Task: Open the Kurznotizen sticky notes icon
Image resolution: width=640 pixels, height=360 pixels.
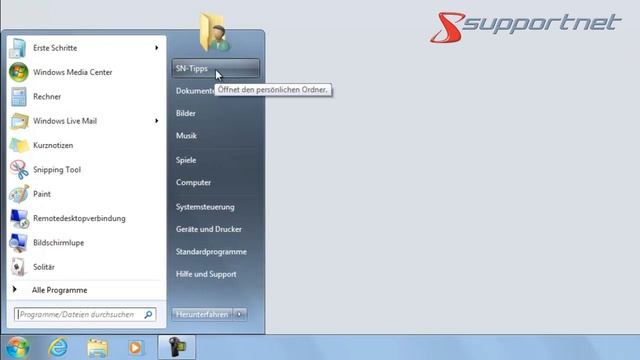Action: [19, 145]
